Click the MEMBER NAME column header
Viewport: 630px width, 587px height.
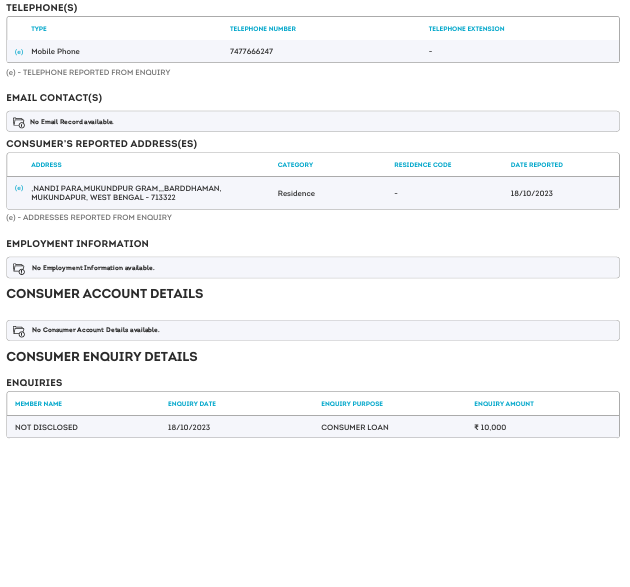pos(38,404)
